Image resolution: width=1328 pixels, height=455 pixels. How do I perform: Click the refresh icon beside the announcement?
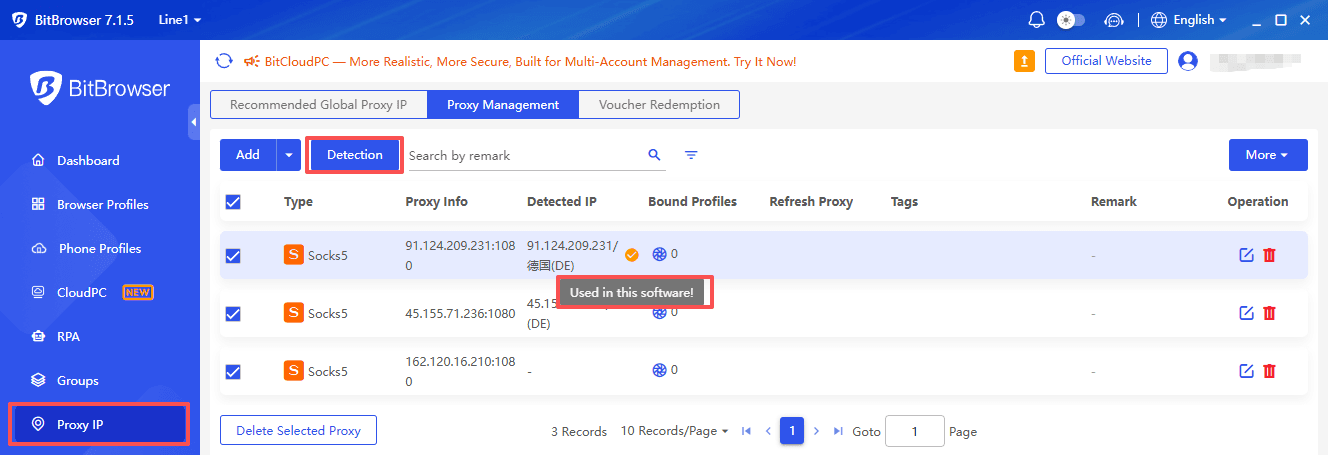(224, 61)
